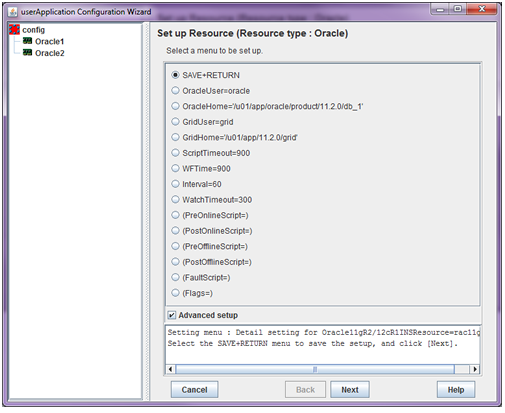
Task: Select the GridUser=grid option
Action: pos(202,122)
